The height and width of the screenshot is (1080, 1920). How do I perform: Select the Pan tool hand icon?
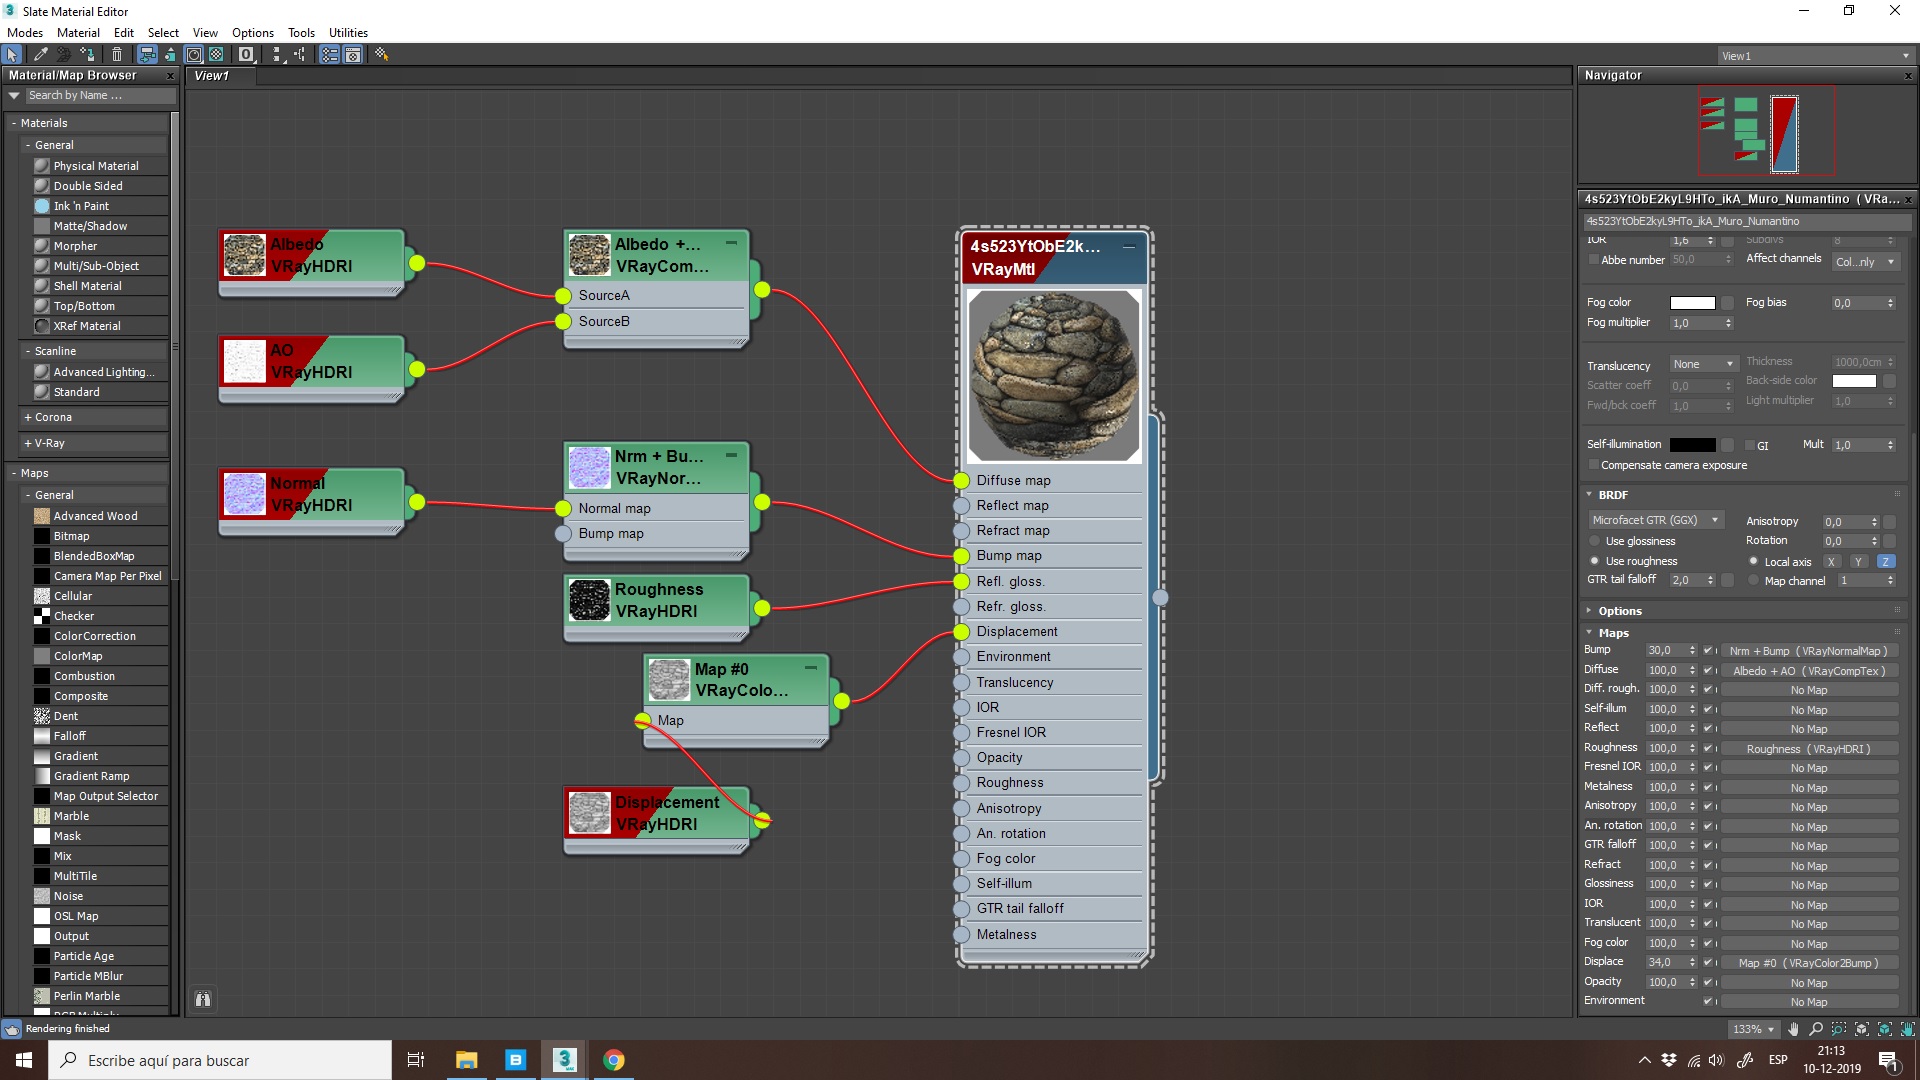click(x=1793, y=1029)
